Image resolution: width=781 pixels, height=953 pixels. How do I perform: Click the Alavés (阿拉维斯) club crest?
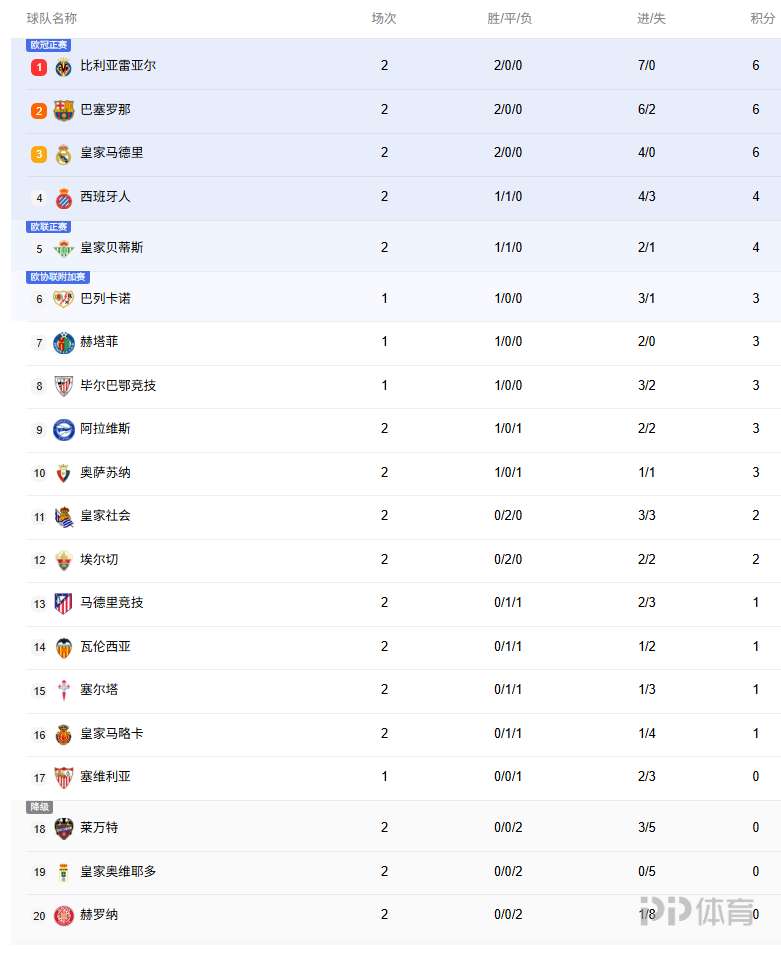point(64,429)
